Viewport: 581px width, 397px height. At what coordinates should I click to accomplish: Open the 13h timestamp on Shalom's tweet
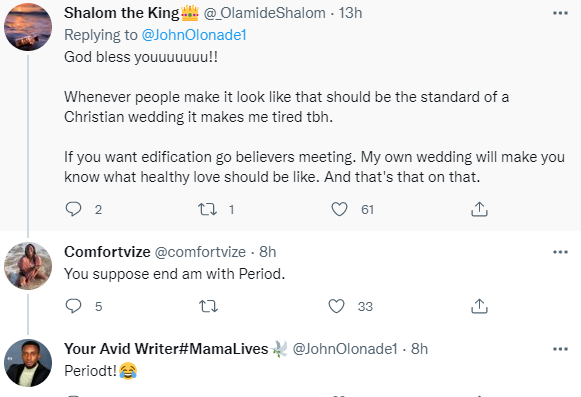coord(351,13)
